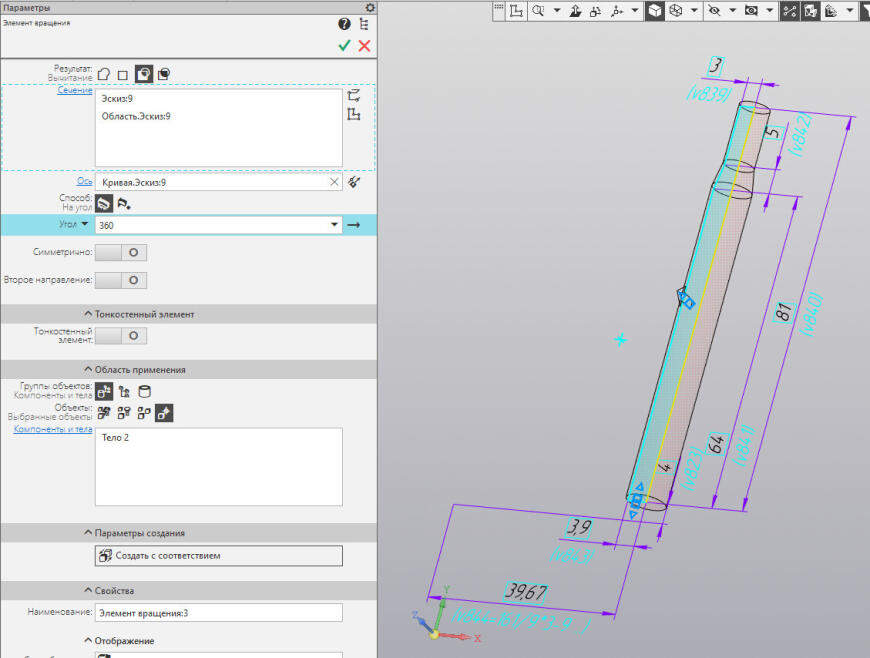Enable shaded with edges view cube icon
Image resolution: width=870 pixels, height=658 pixels.
tap(654, 11)
